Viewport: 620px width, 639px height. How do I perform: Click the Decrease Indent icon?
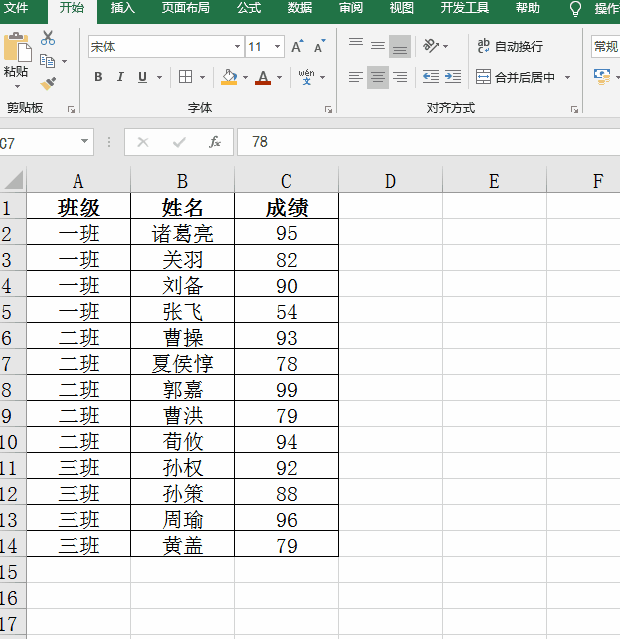pyautogui.click(x=430, y=77)
